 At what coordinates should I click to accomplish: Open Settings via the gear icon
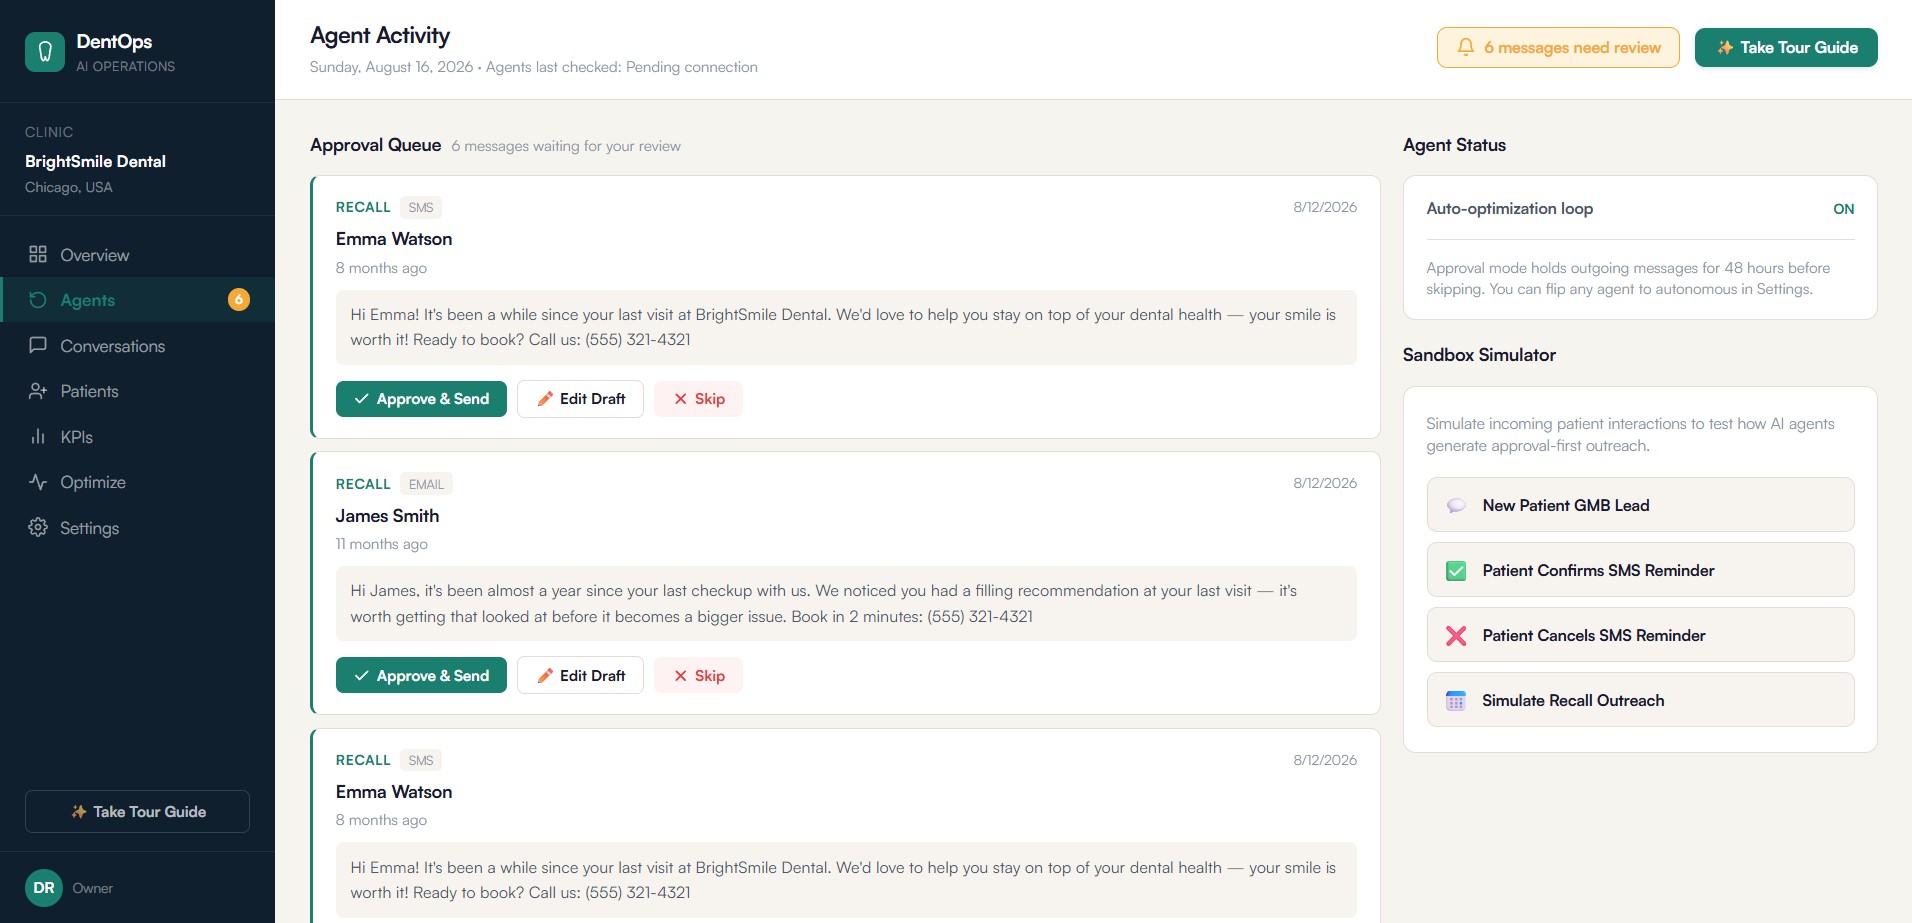38,527
